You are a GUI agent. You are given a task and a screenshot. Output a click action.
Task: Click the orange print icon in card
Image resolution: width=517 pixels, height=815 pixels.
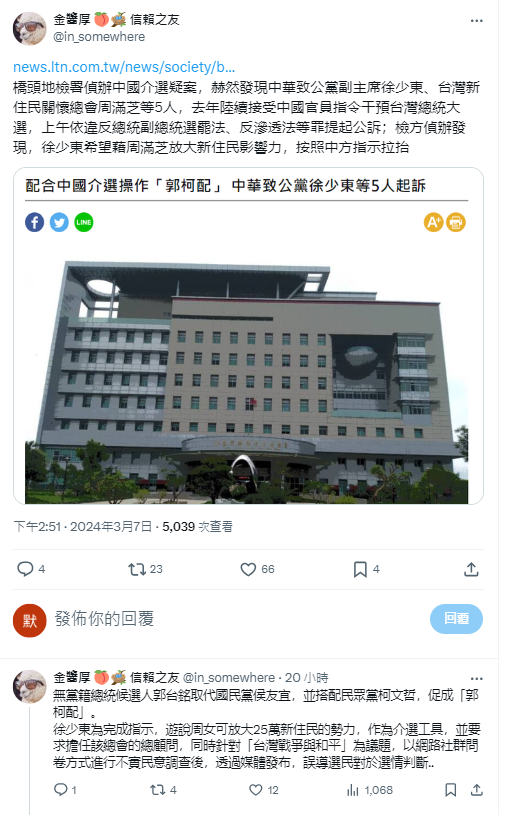[456, 222]
